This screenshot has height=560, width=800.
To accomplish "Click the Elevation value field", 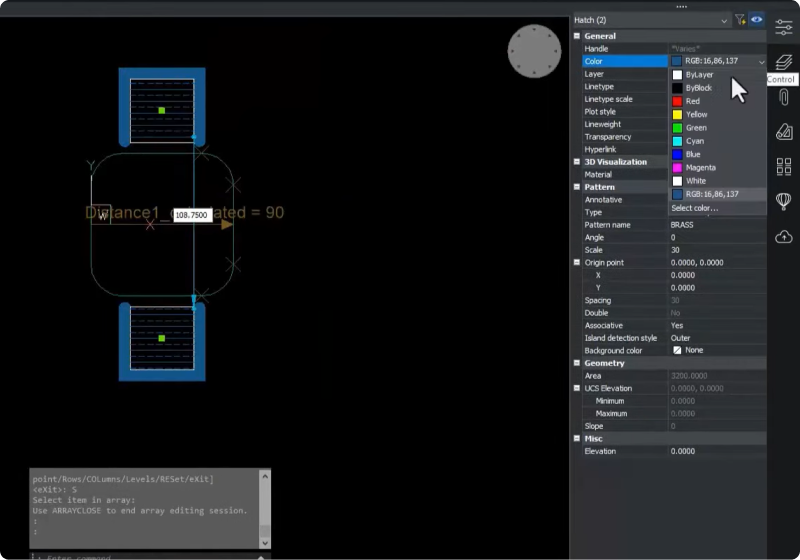I will pos(717,451).
